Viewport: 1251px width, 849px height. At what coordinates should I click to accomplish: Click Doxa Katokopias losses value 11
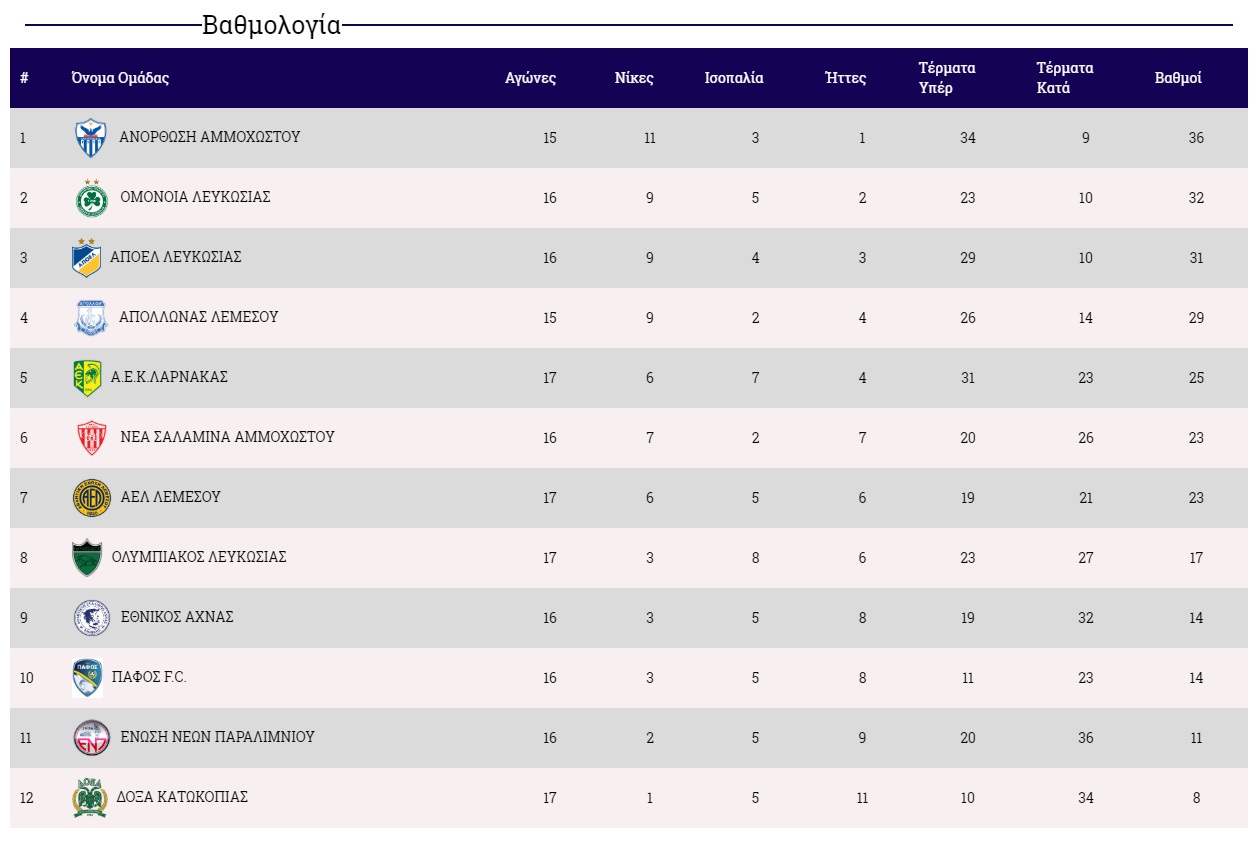click(x=862, y=798)
